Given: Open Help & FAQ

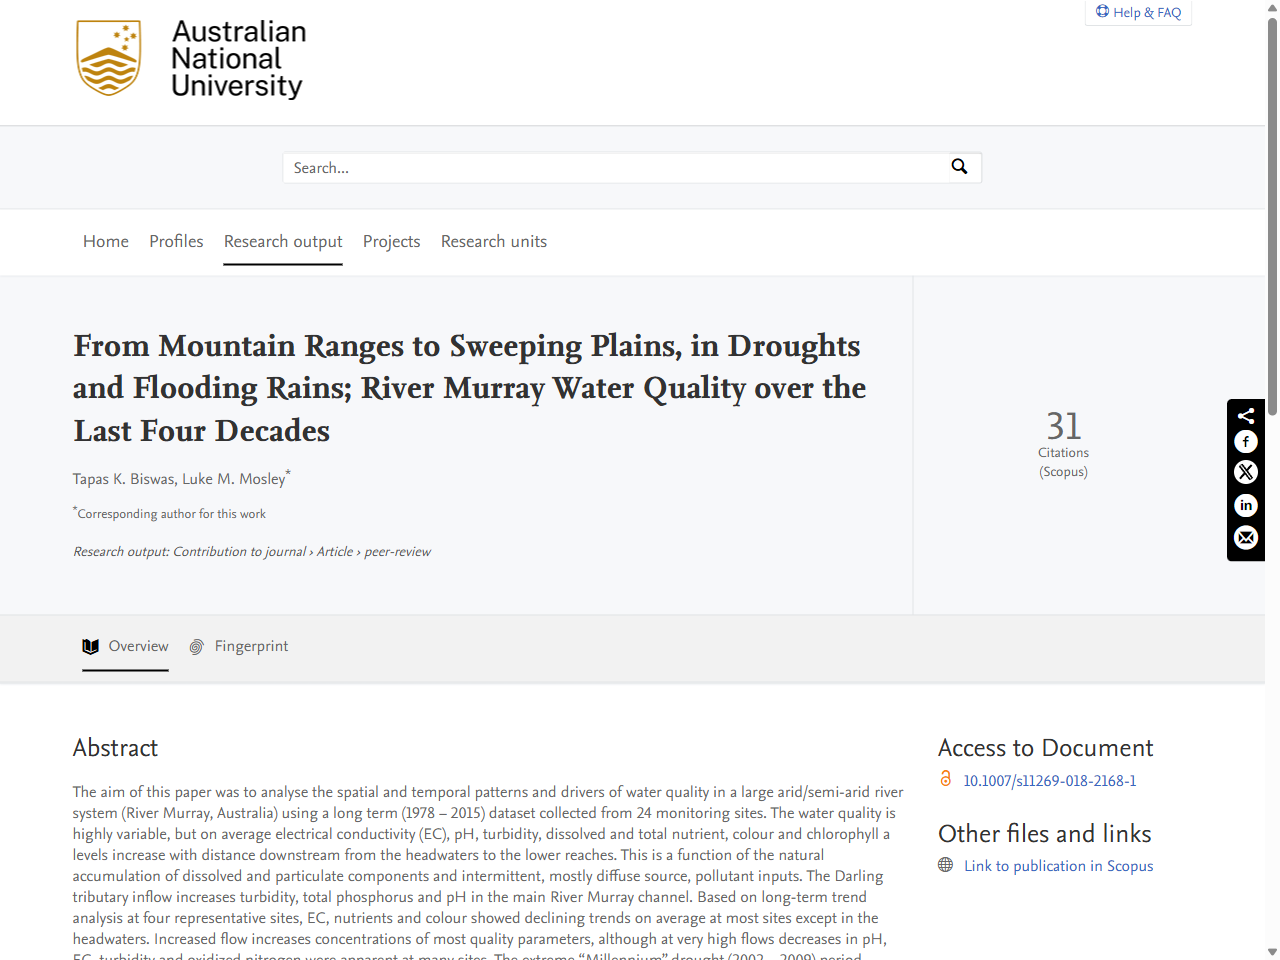Looking at the screenshot, I should point(1138,12).
